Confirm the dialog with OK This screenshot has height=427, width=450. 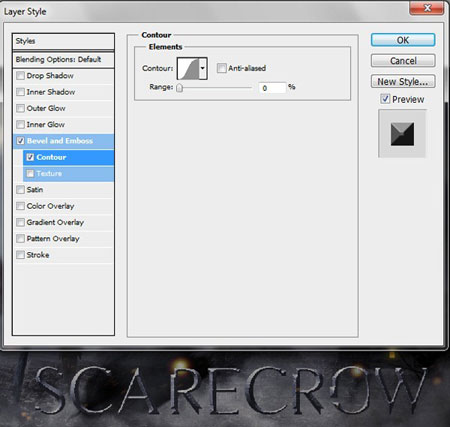tap(403, 40)
